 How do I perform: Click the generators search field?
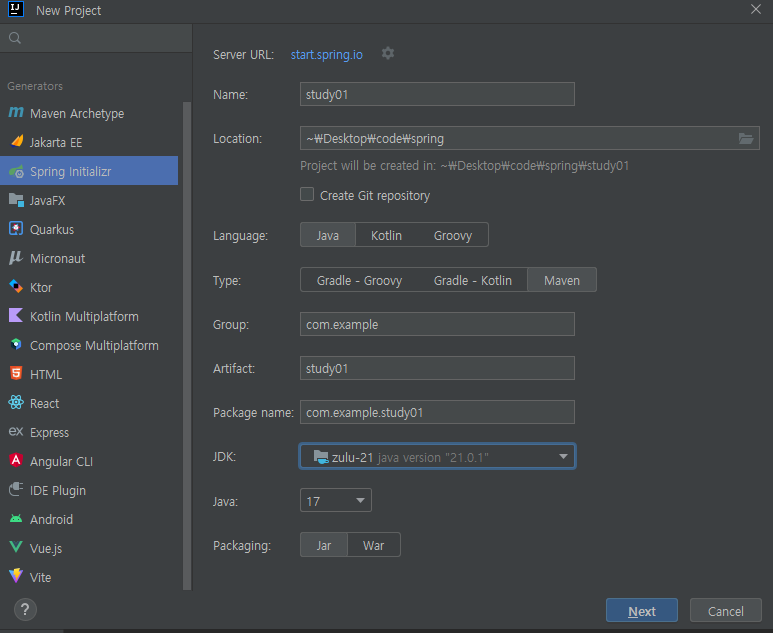(96, 38)
